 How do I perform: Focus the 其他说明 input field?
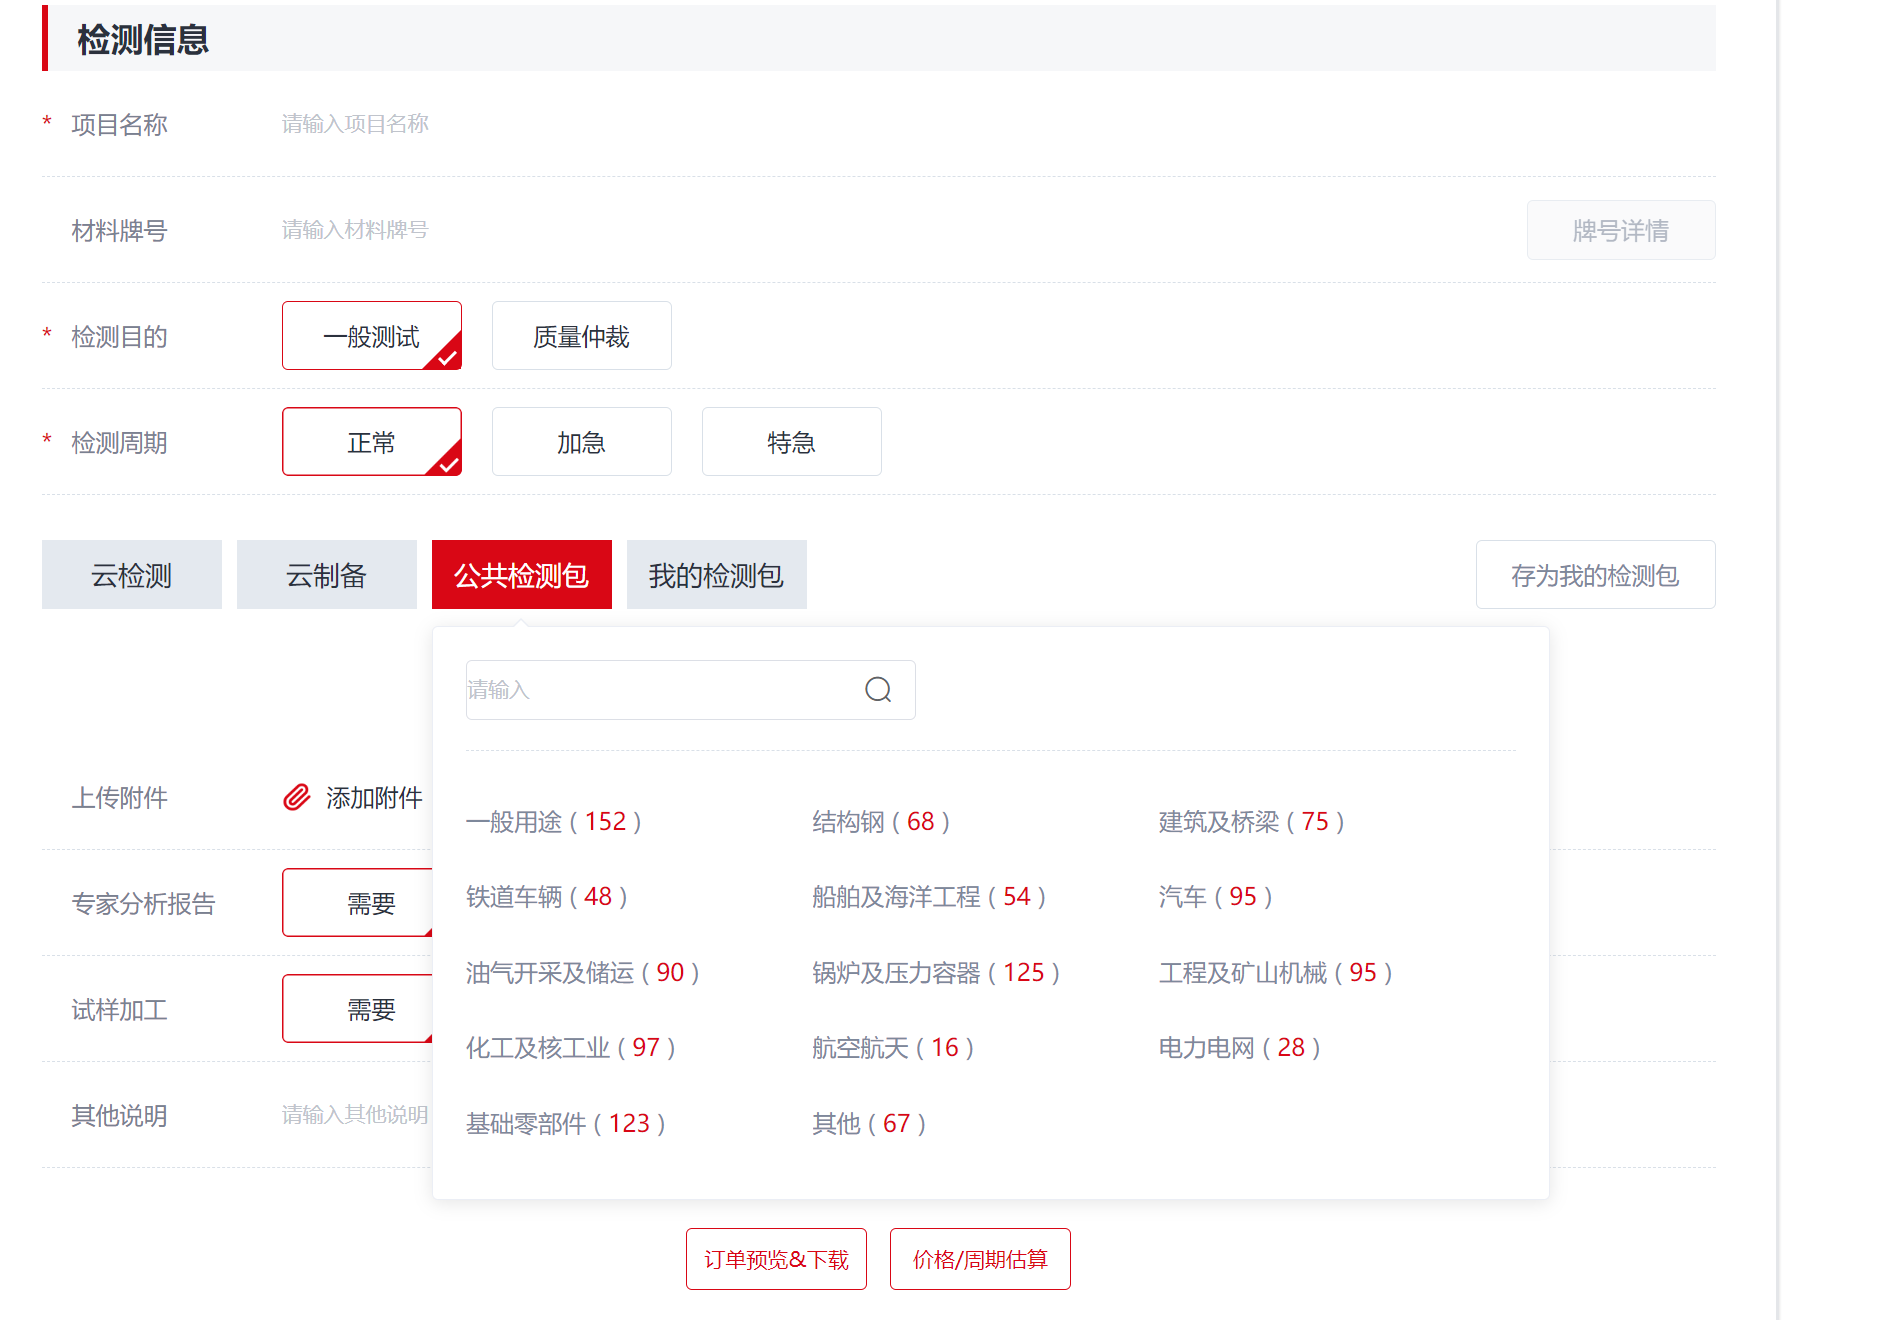[x=357, y=1115]
